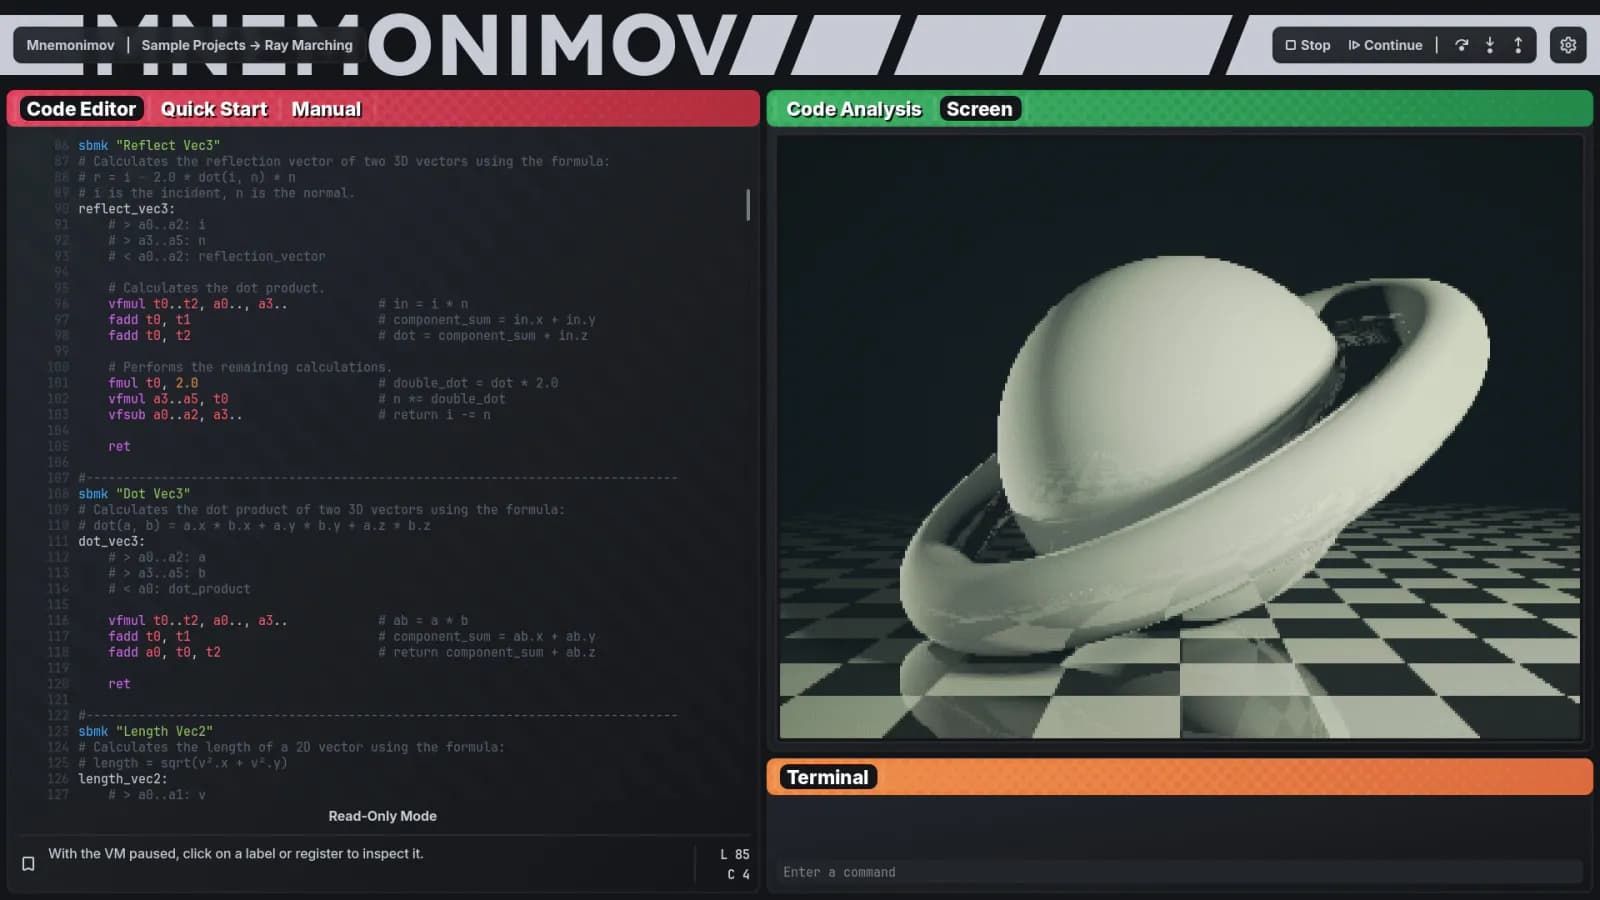
Task: Click the Read-Only Mode label
Action: click(x=382, y=816)
